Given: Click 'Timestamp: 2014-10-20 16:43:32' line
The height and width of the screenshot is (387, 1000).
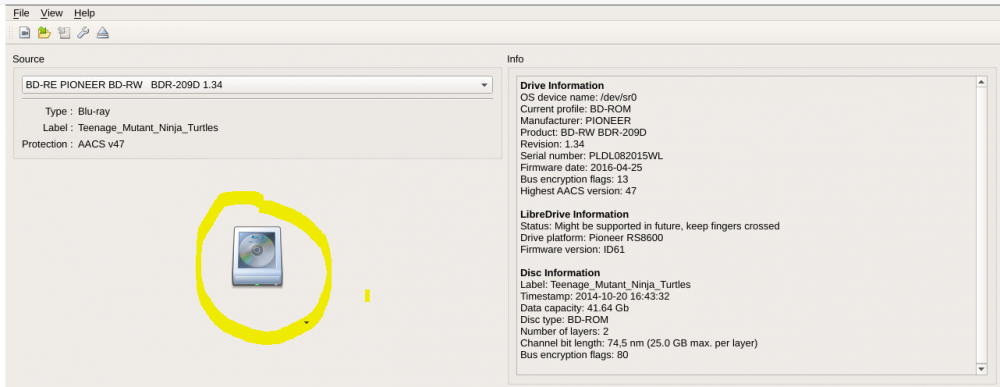Looking at the screenshot, I should click(594, 296).
